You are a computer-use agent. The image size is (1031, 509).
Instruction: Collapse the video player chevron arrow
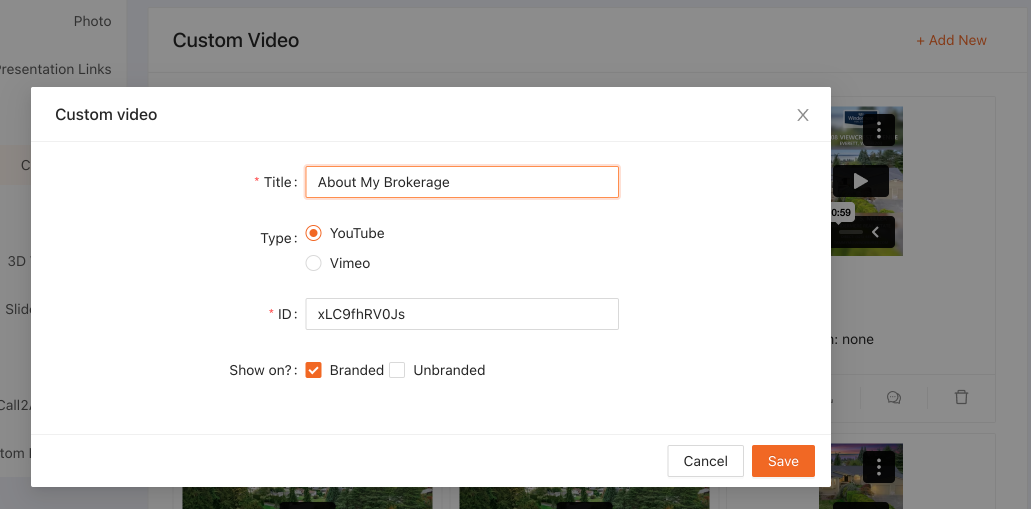coord(875,232)
